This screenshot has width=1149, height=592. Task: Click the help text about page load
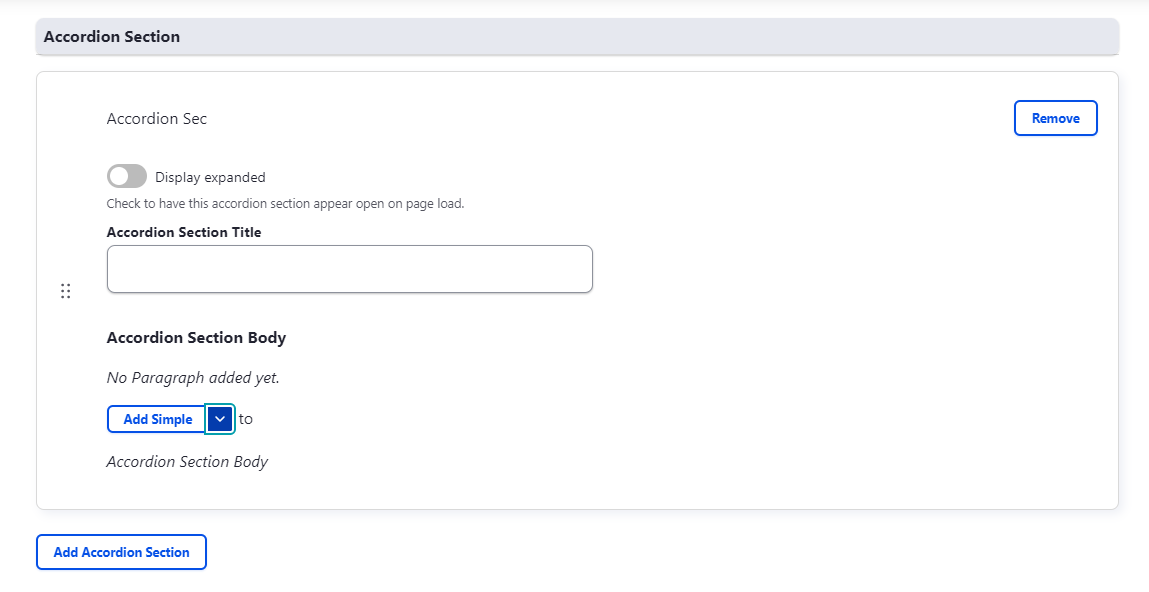285,203
